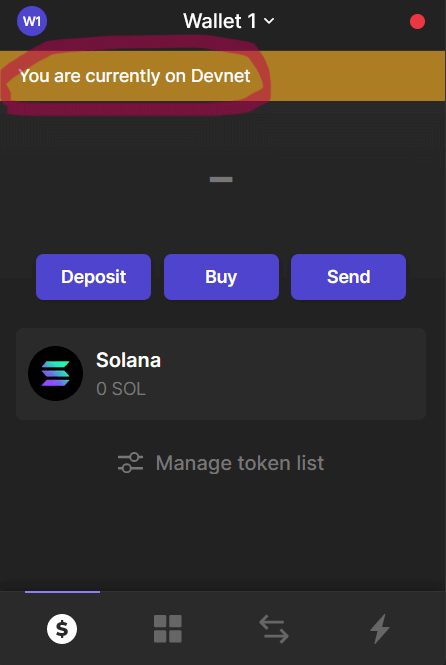The width and height of the screenshot is (446, 665).
Task: Click the "You are currently on Devnet" banner
Action: tap(223, 76)
